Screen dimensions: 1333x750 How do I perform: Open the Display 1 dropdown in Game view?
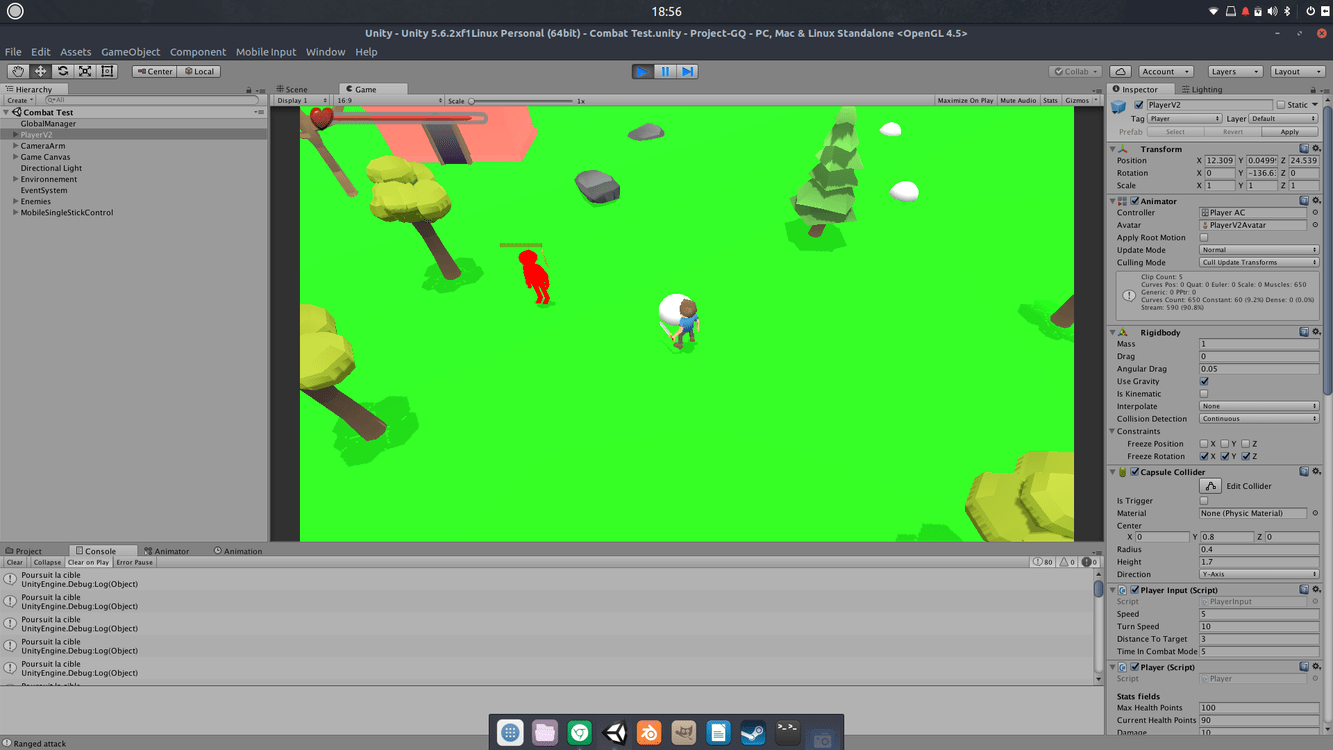tap(302, 101)
